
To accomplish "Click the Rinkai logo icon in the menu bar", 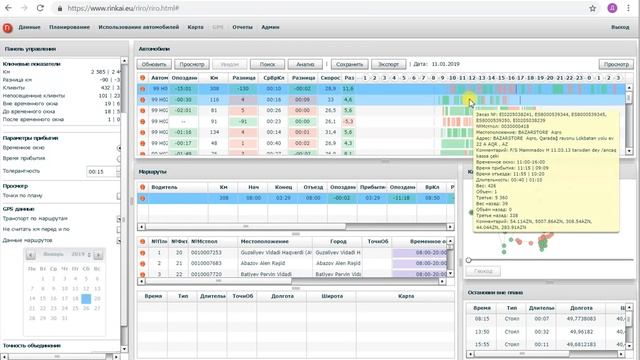I will [x=7, y=28].
